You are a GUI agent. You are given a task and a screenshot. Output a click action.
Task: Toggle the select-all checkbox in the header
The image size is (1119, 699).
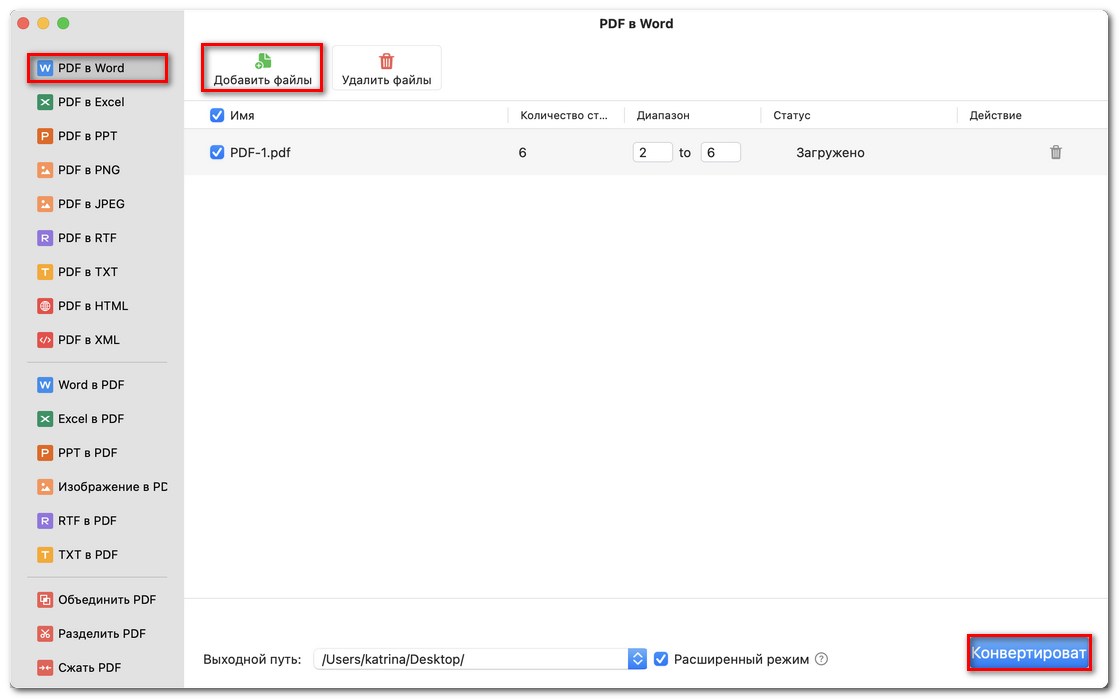(217, 115)
